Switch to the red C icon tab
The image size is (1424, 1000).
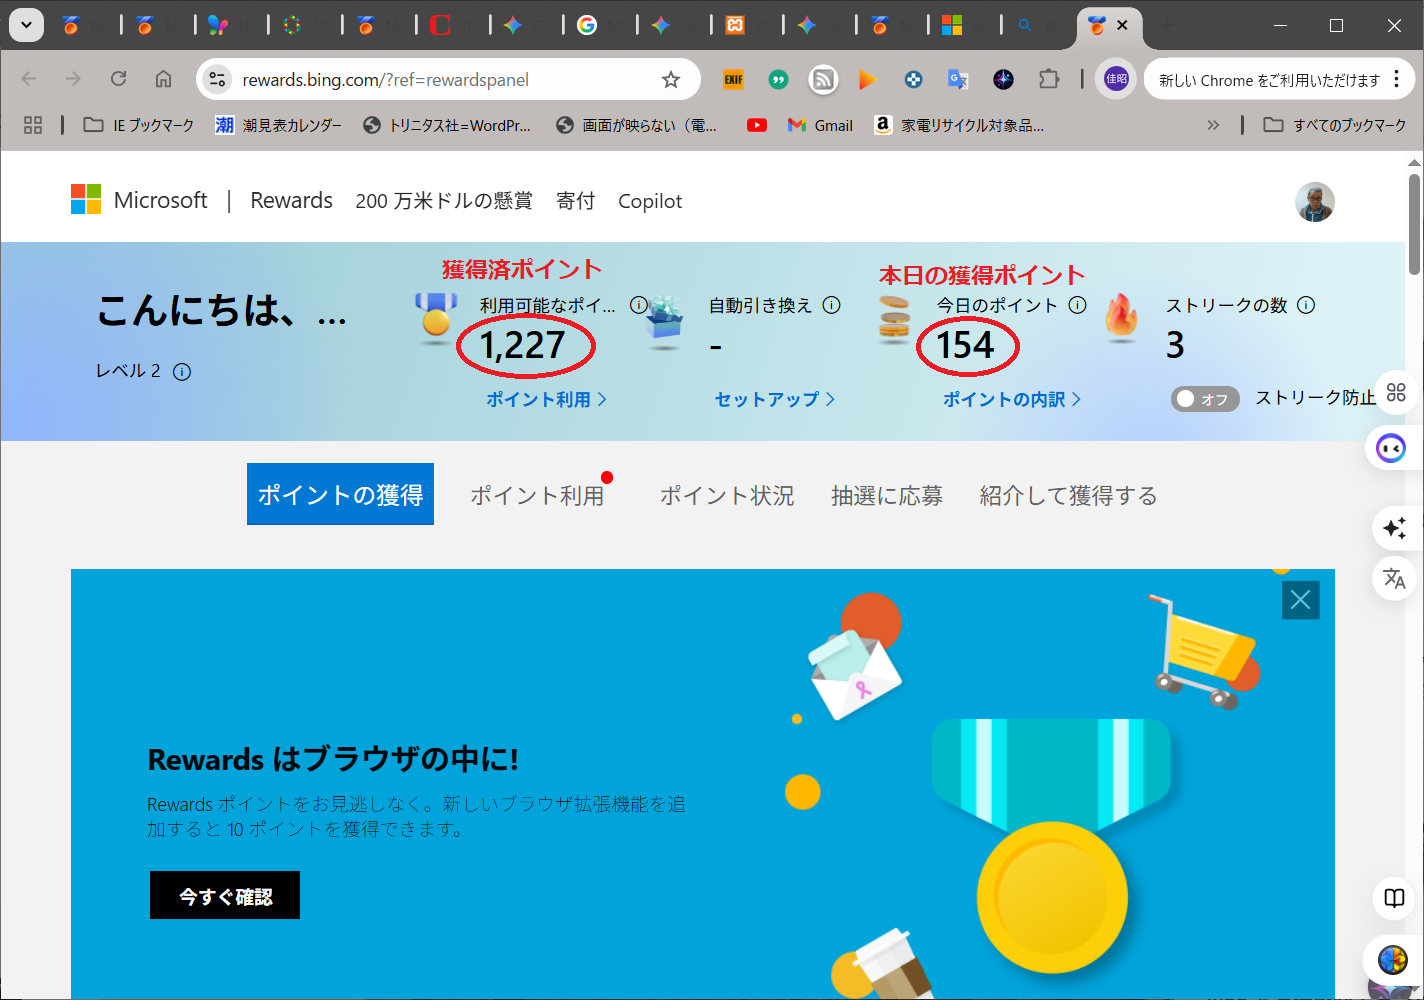click(440, 26)
